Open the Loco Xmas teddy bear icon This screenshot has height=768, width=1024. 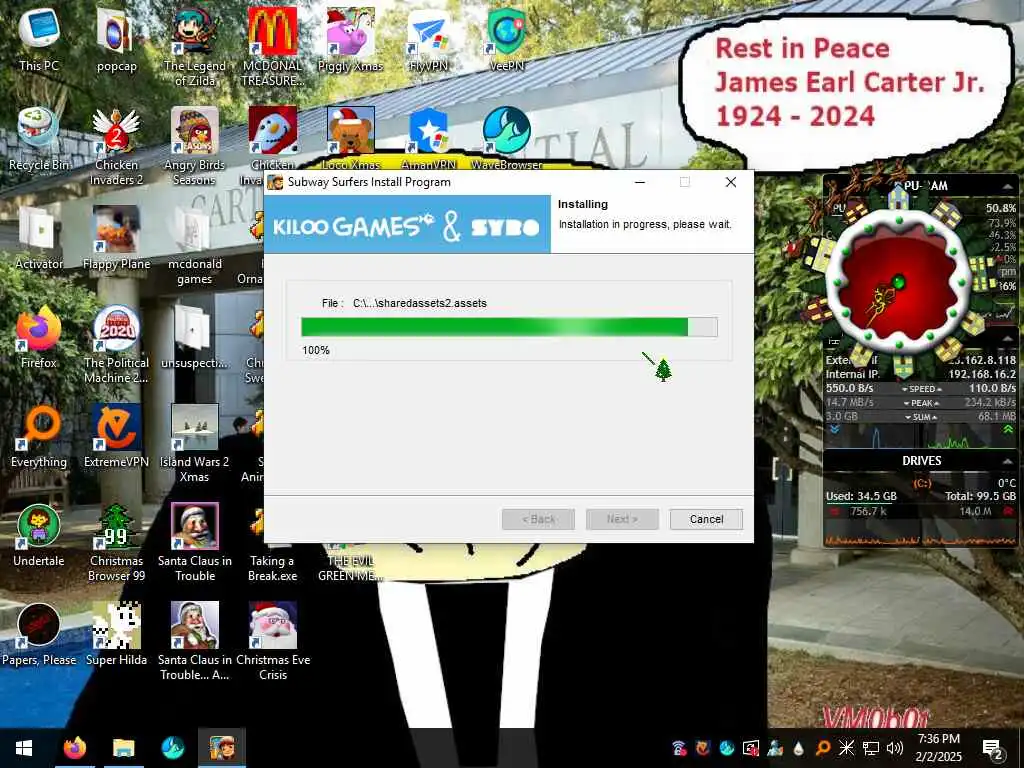click(x=350, y=137)
